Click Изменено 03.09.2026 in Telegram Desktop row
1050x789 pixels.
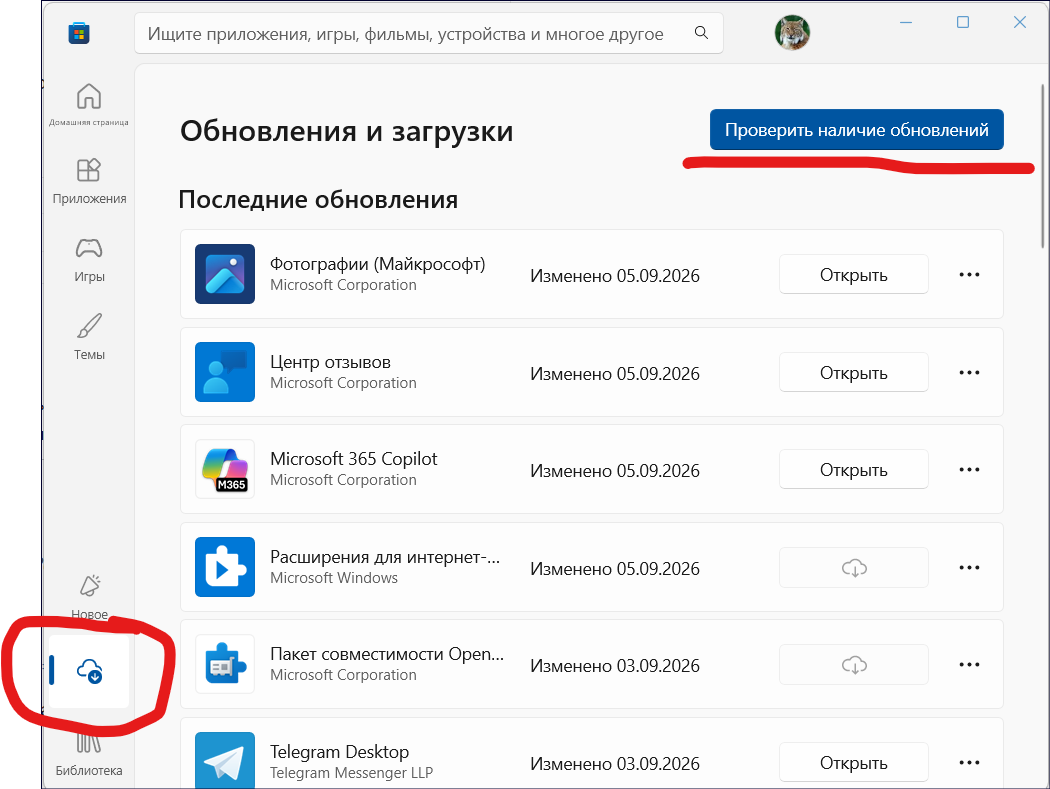[x=615, y=764]
